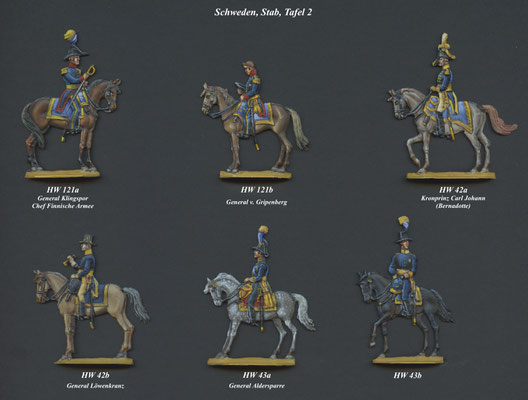The image size is (528, 400).
Task: Click the Kronprinz Carl Johann figure
Action: point(451,106)
